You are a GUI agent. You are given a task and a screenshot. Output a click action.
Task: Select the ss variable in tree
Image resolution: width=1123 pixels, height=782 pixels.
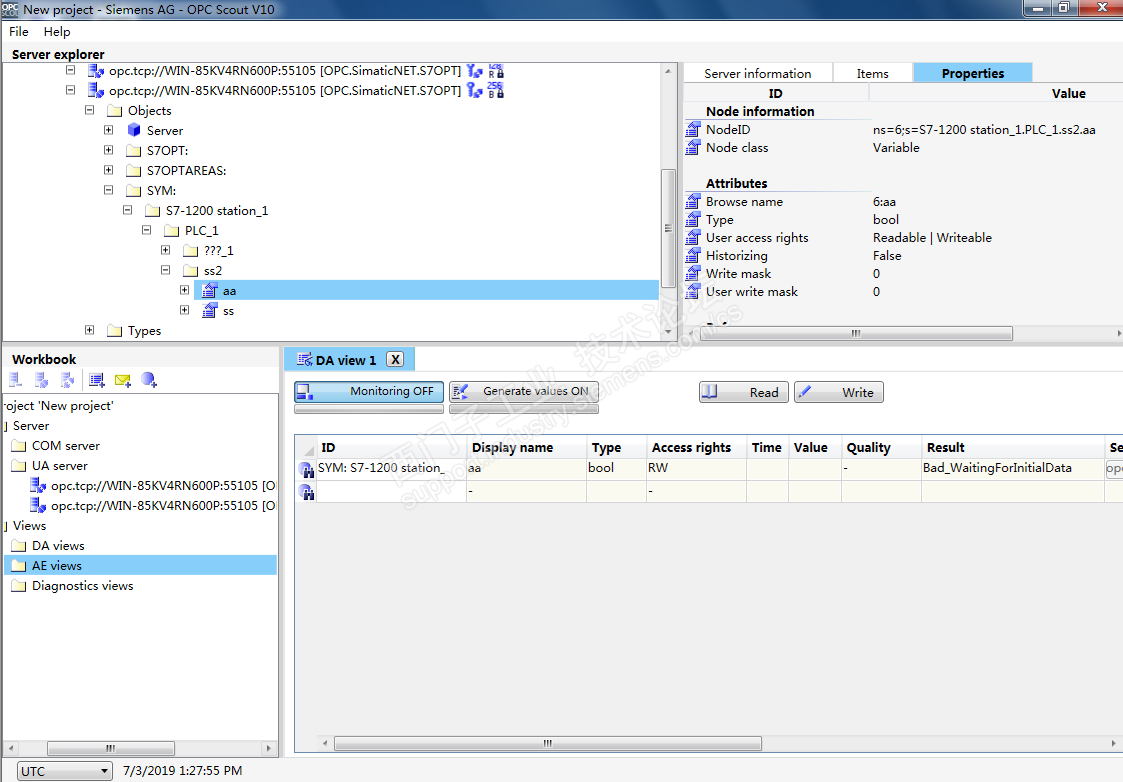[228, 311]
